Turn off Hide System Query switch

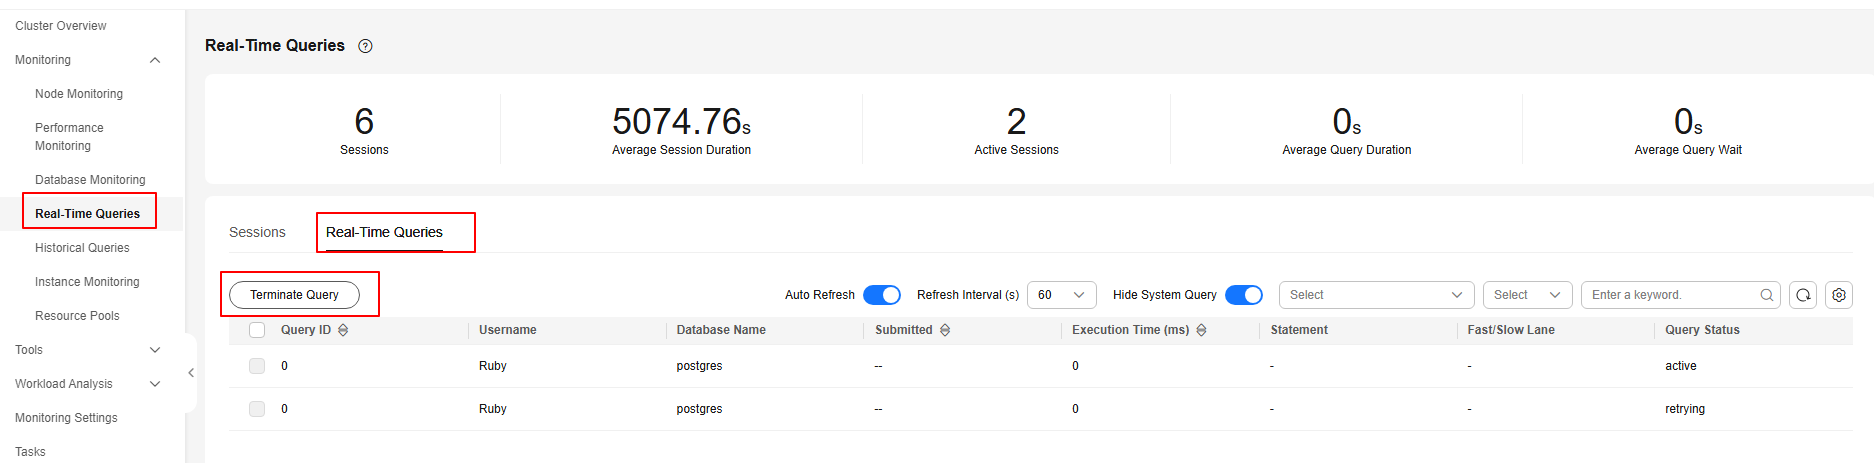tap(1244, 295)
